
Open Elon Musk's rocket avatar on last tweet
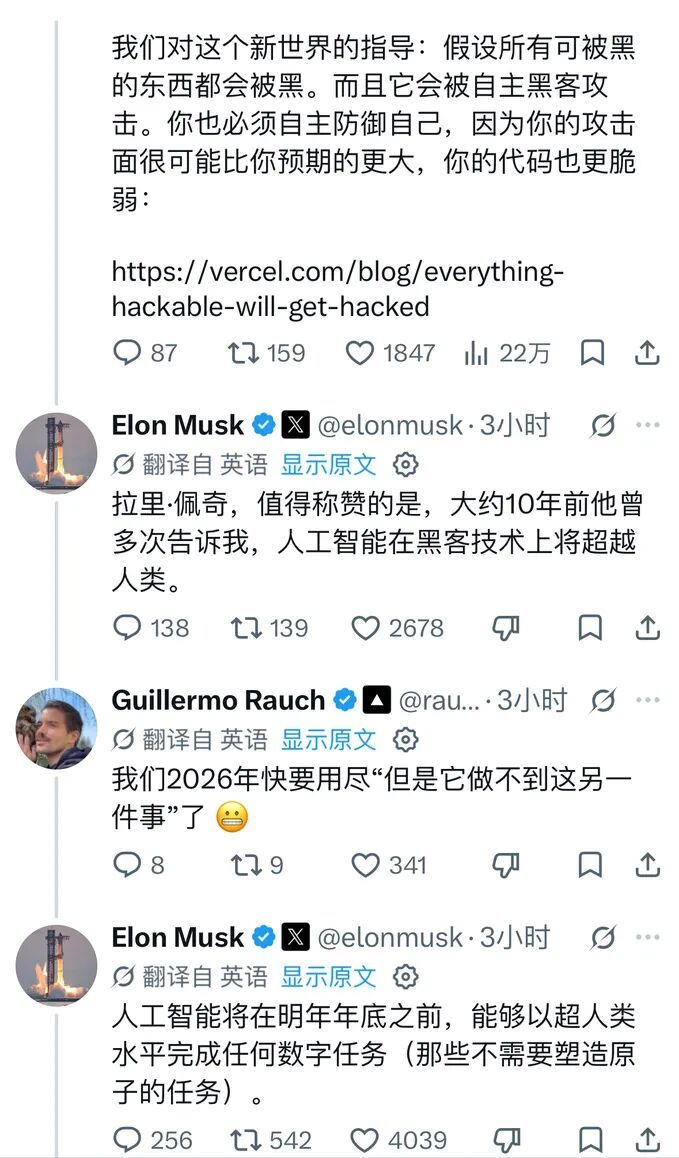point(56,965)
